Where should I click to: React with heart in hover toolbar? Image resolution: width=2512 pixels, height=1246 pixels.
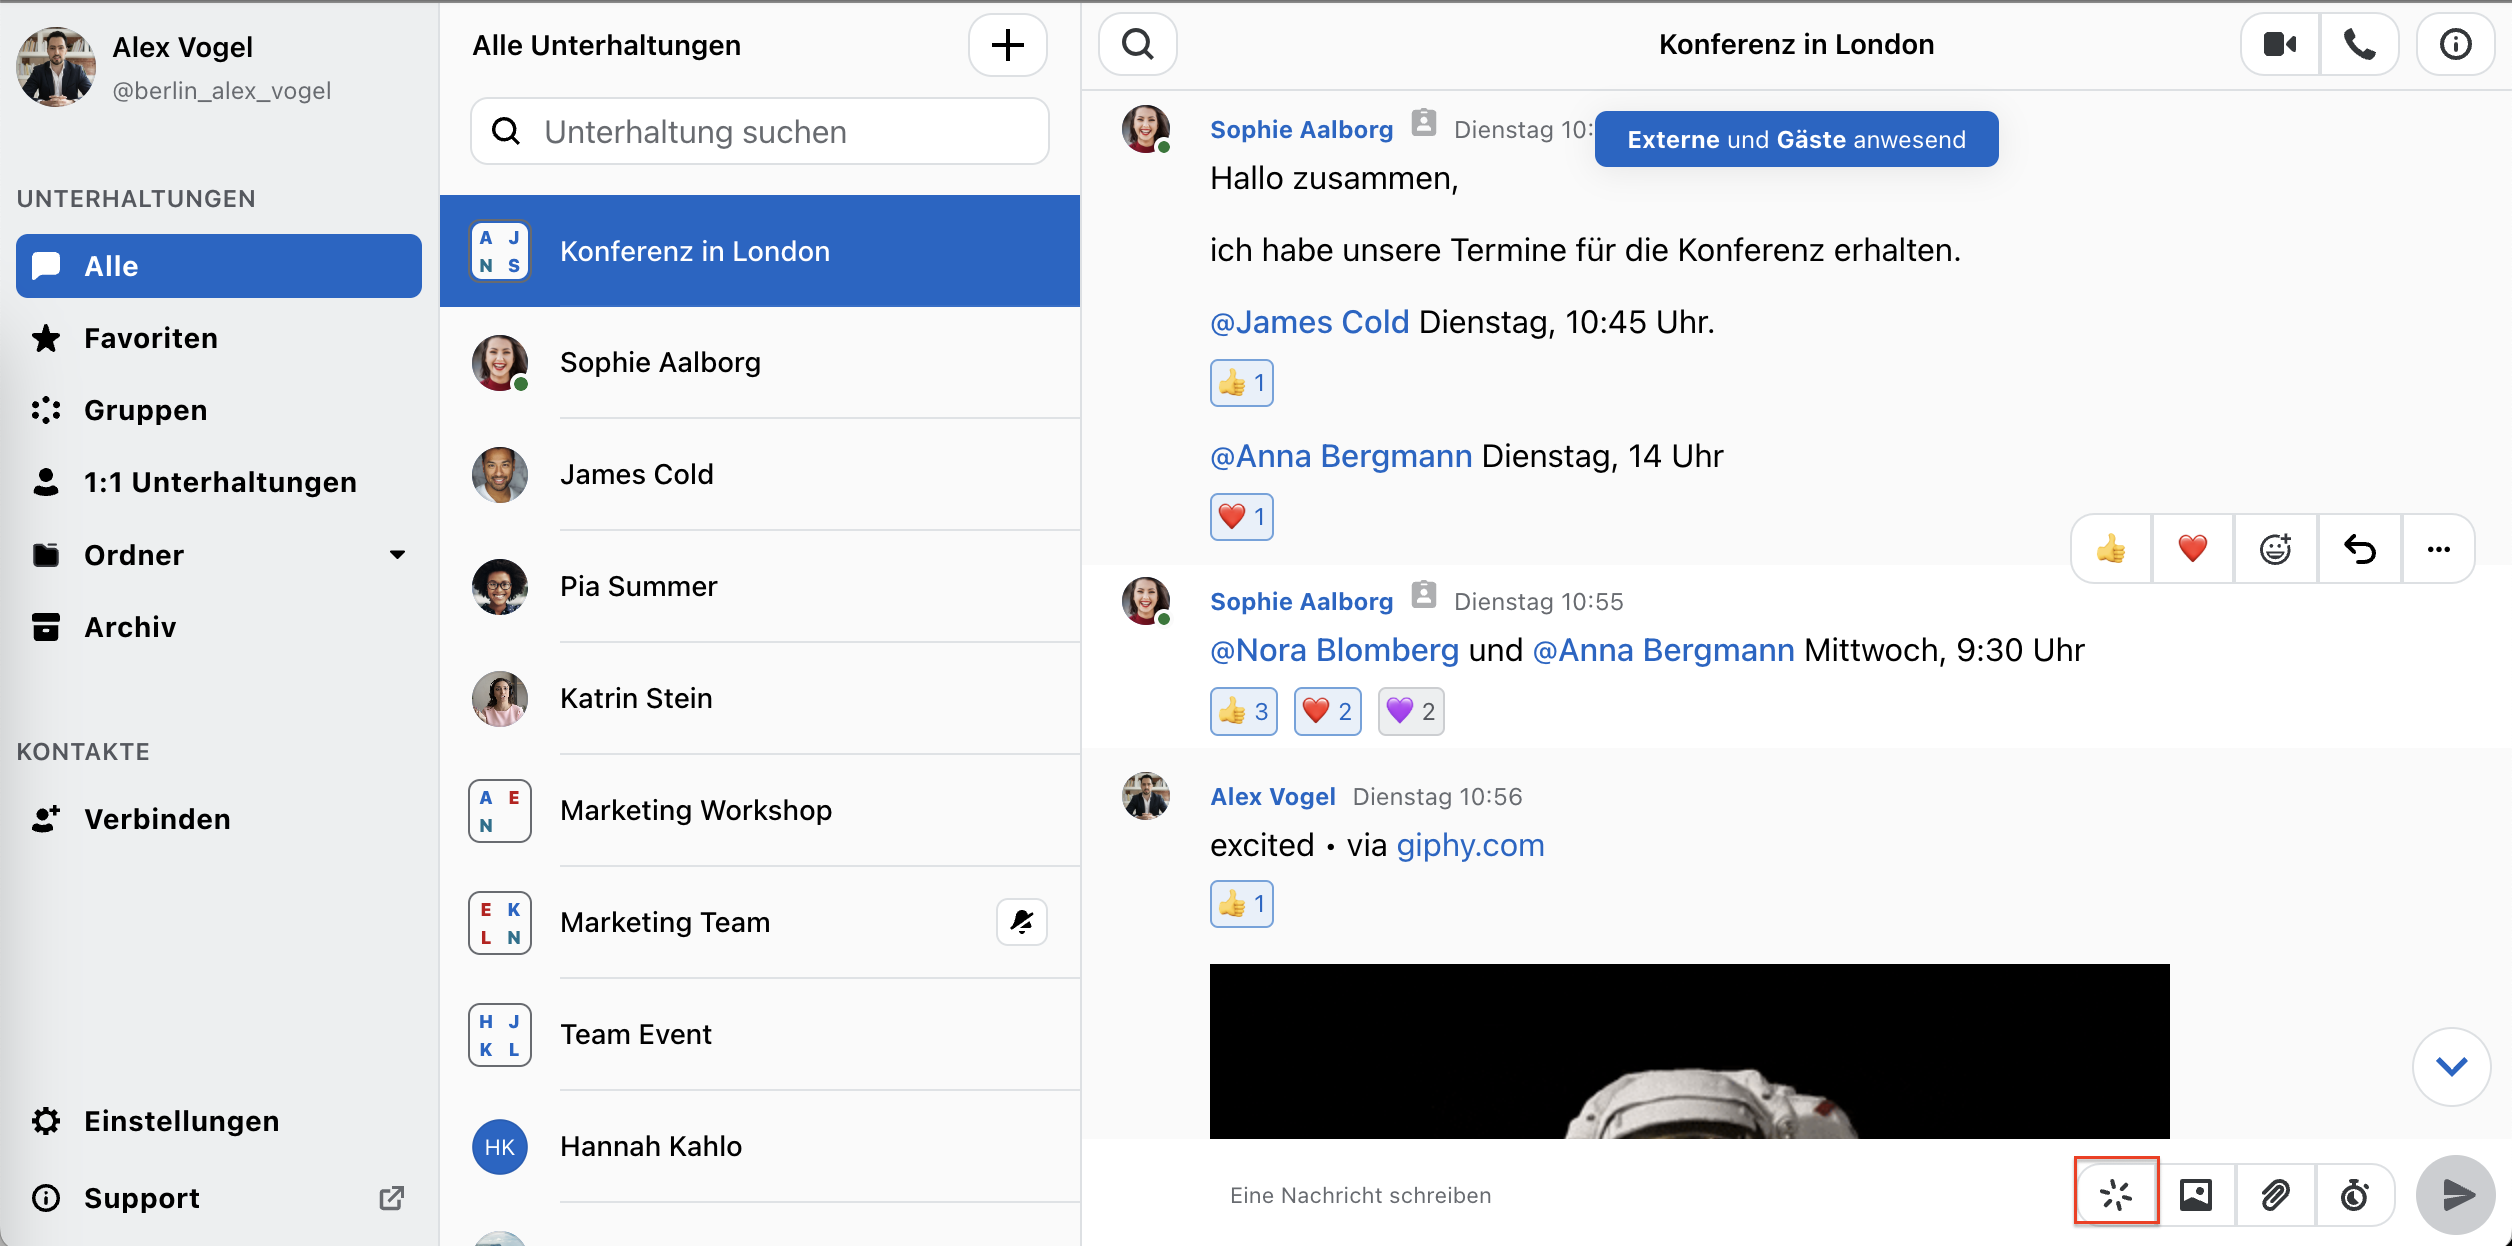click(2193, 549)
